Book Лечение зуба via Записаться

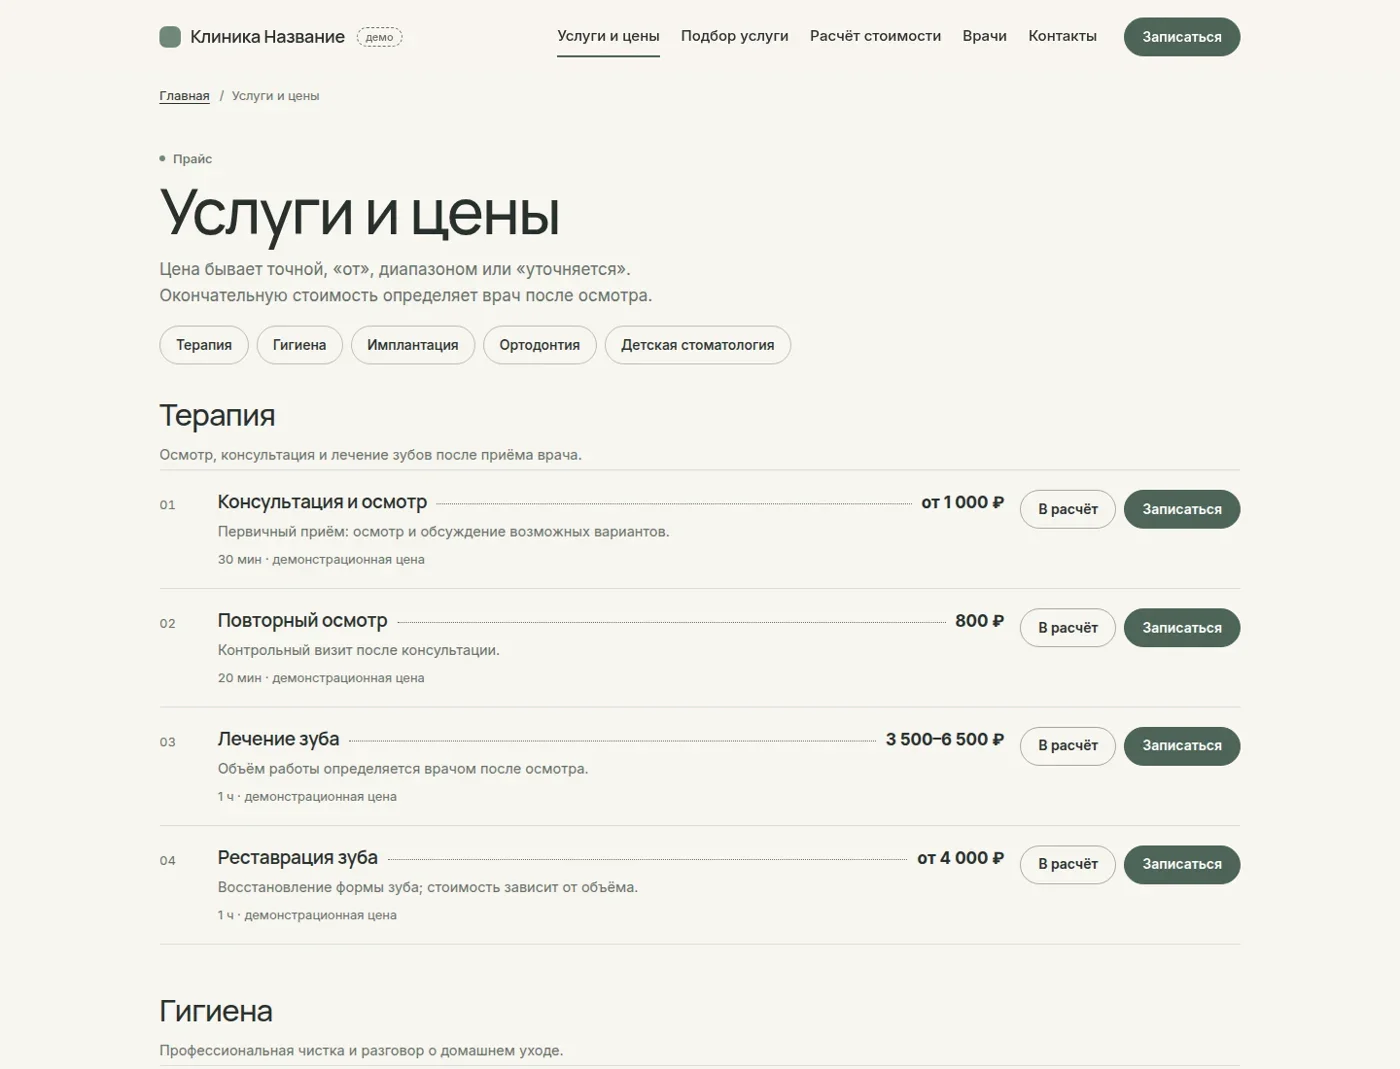[x=1182, y=746]
